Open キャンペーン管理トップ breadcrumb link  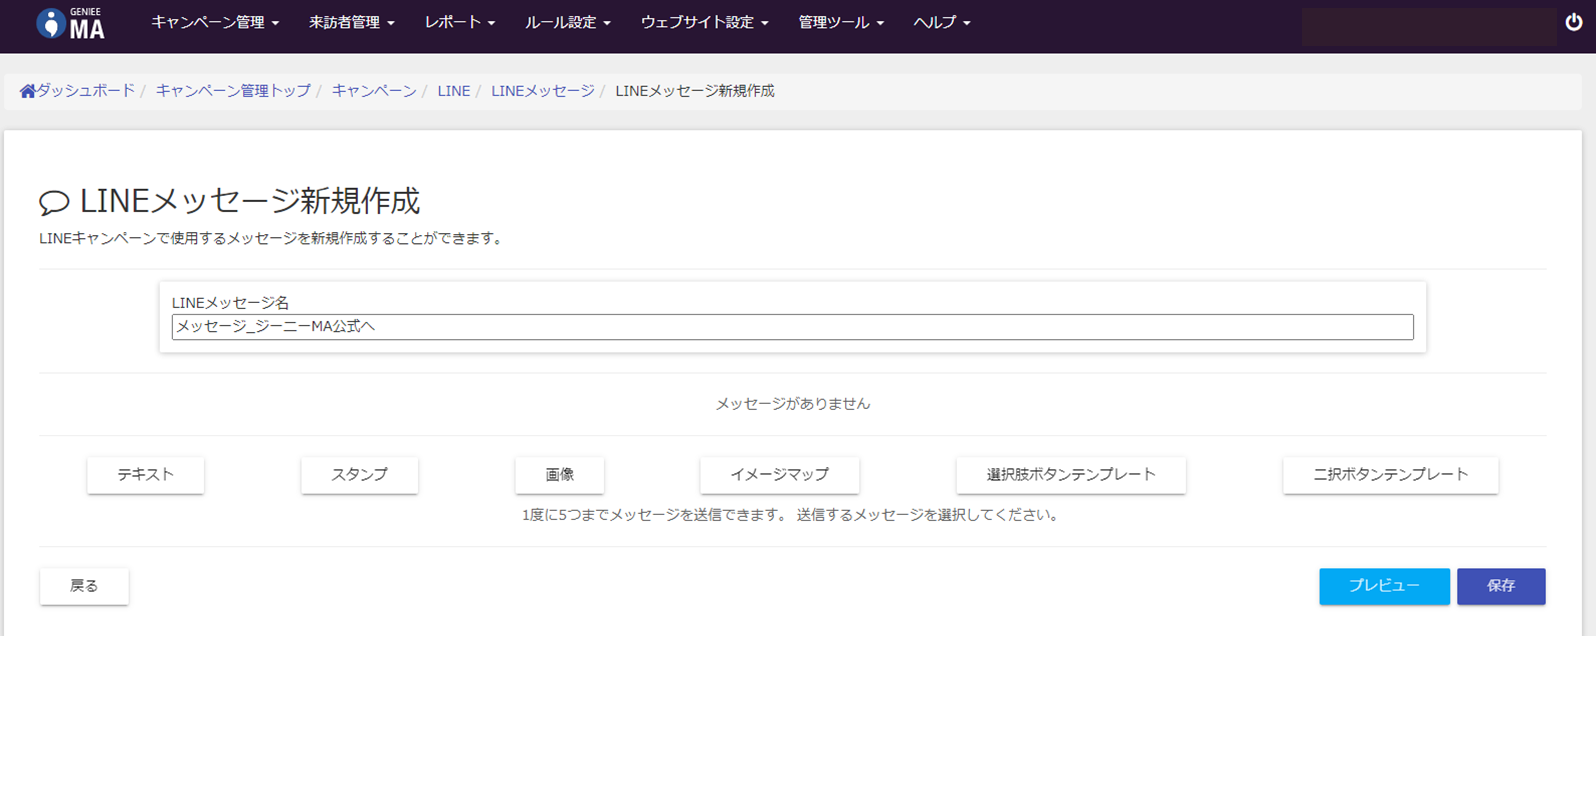pos(233,91)
